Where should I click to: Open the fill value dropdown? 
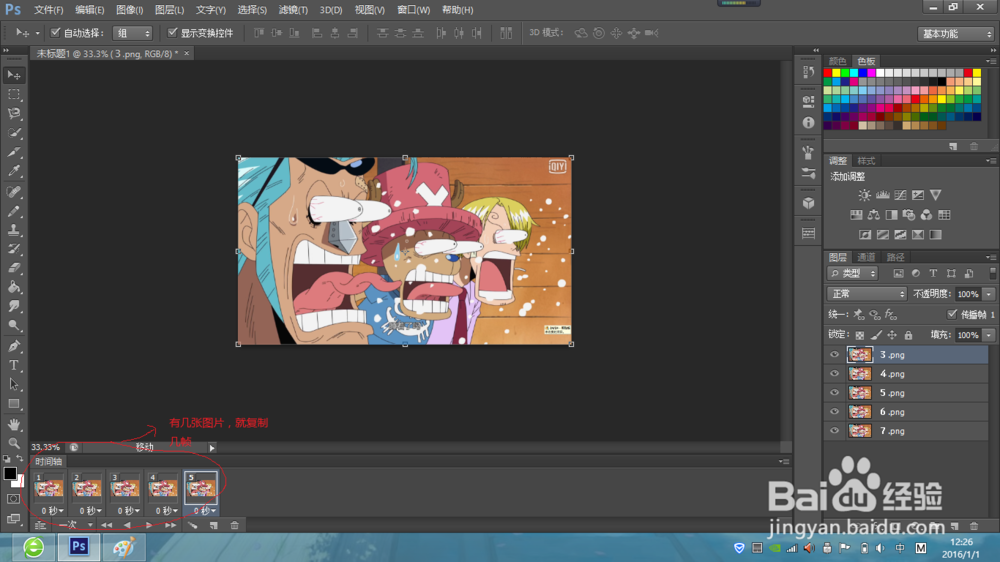[x=989, y=335]
